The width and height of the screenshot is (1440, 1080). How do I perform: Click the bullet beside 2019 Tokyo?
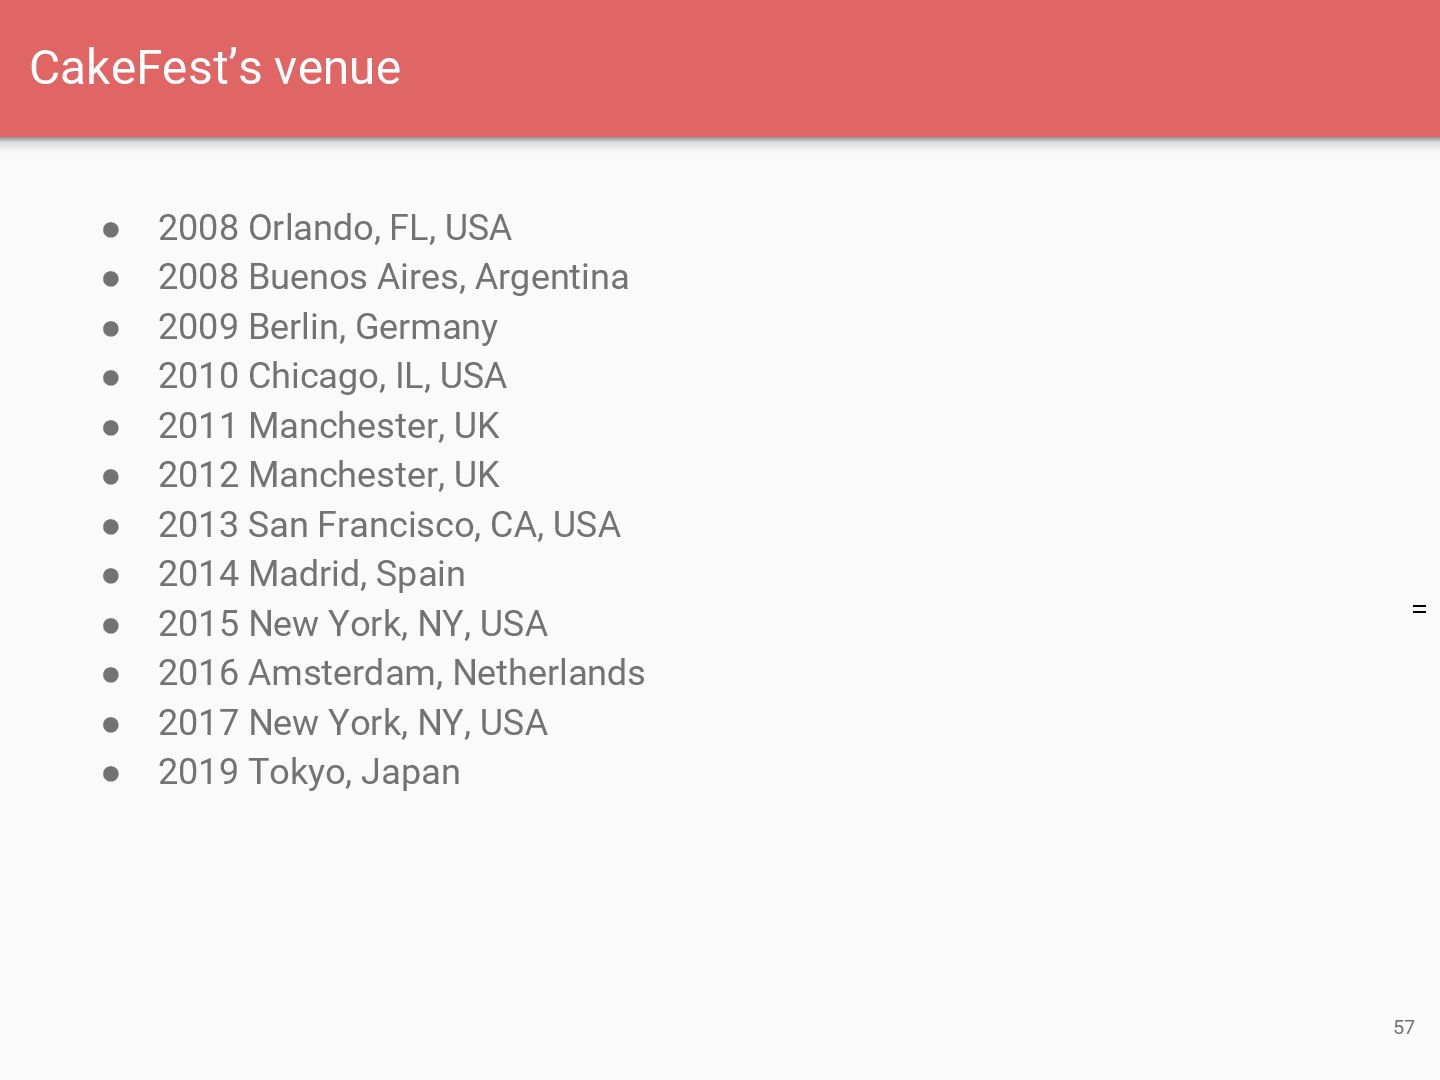[111, 774]
